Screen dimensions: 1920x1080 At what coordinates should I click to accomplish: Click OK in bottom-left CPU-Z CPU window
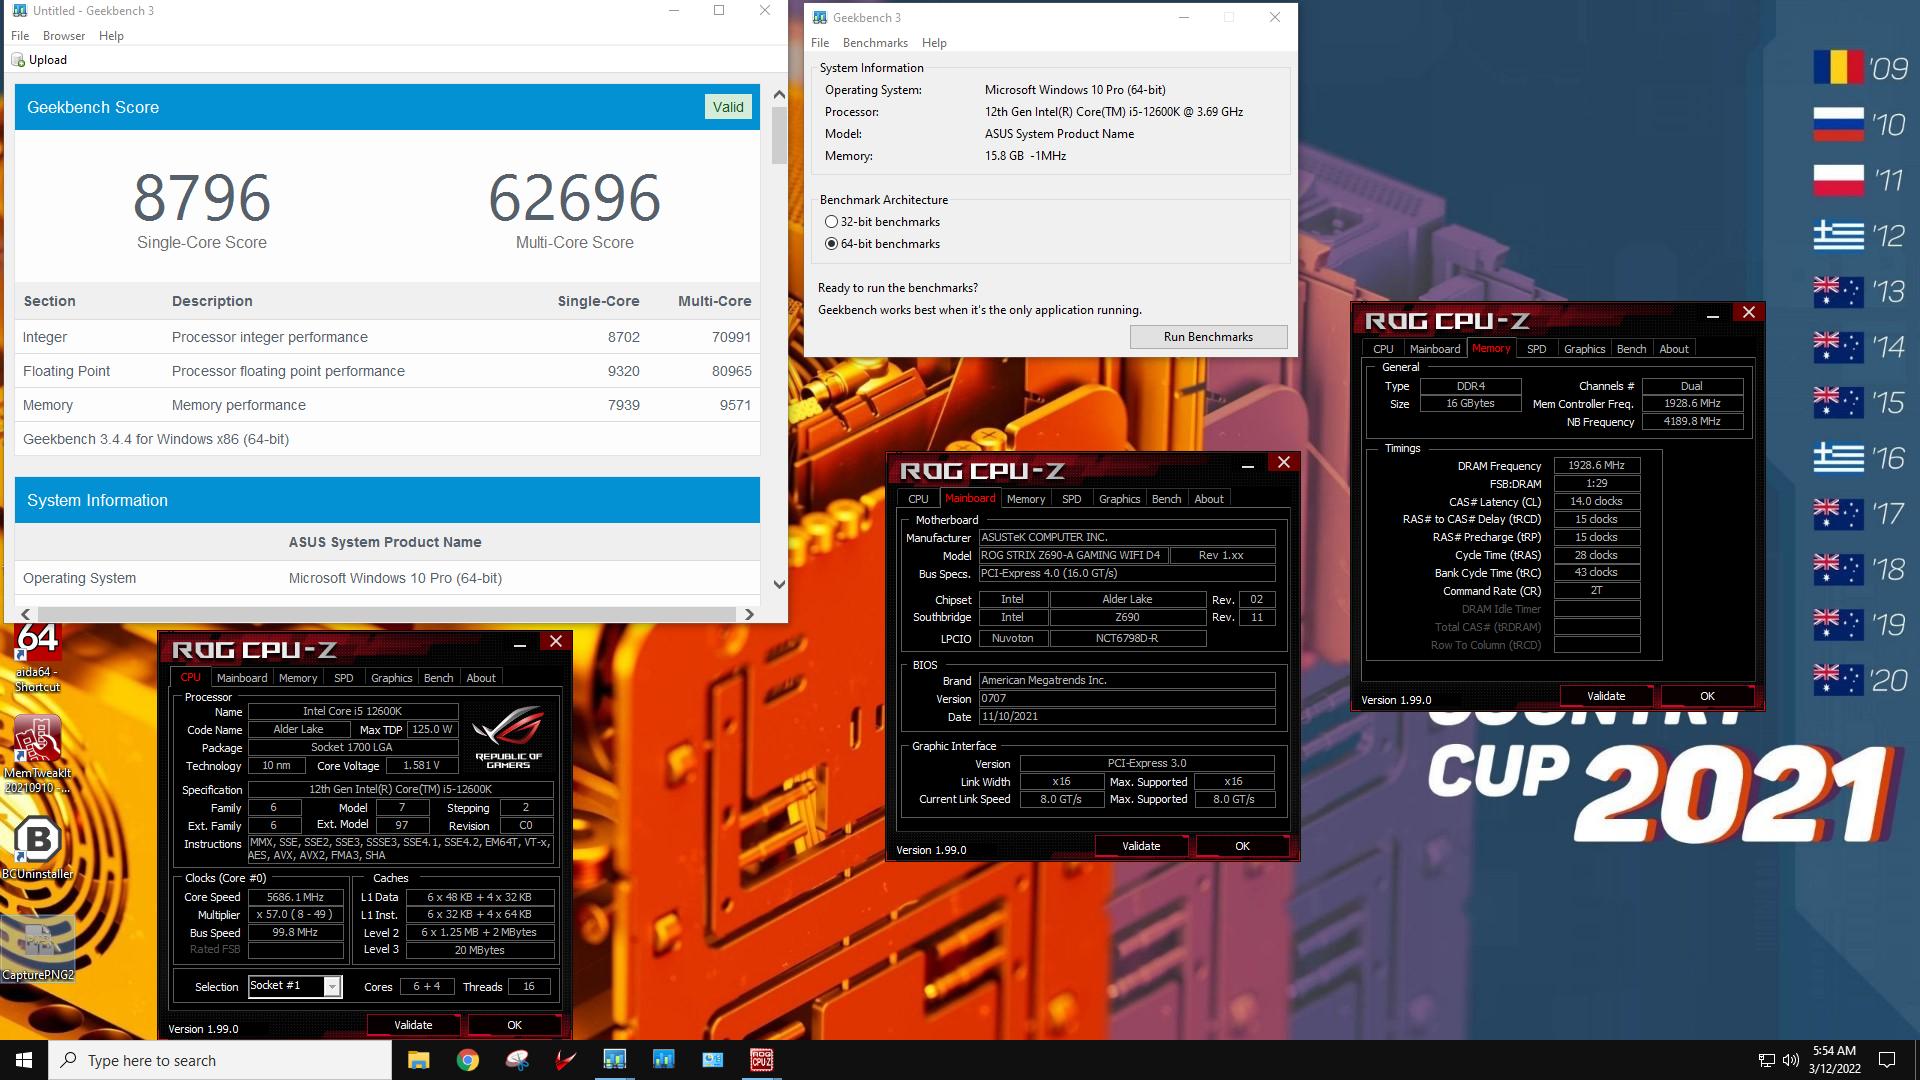pyautogui.click(x=514, y=1025)
